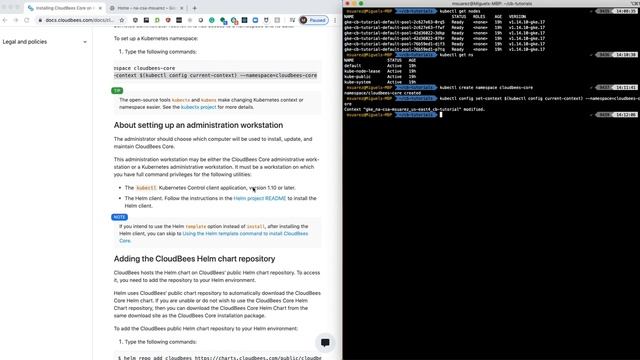Expand the Legal and policies section
The image size is (640, 360).
click(85, 42)
